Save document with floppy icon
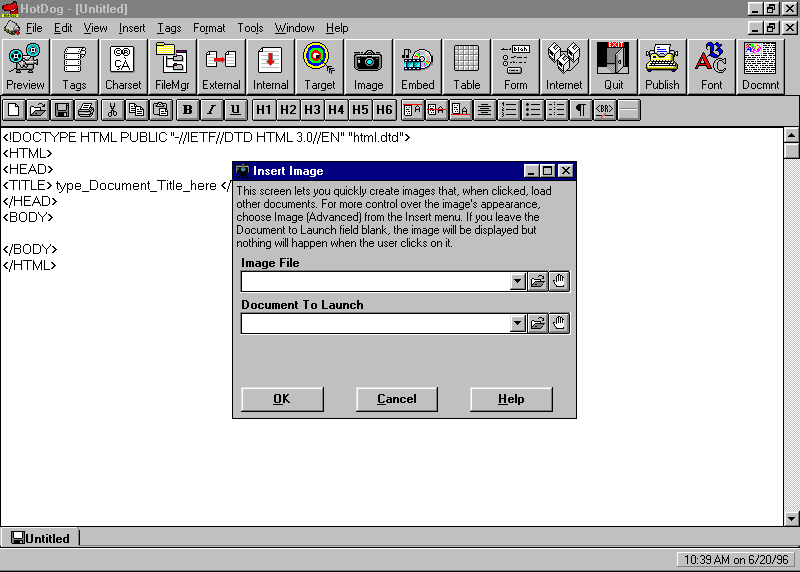The image size is (800, 572). [x=62, y=110]
